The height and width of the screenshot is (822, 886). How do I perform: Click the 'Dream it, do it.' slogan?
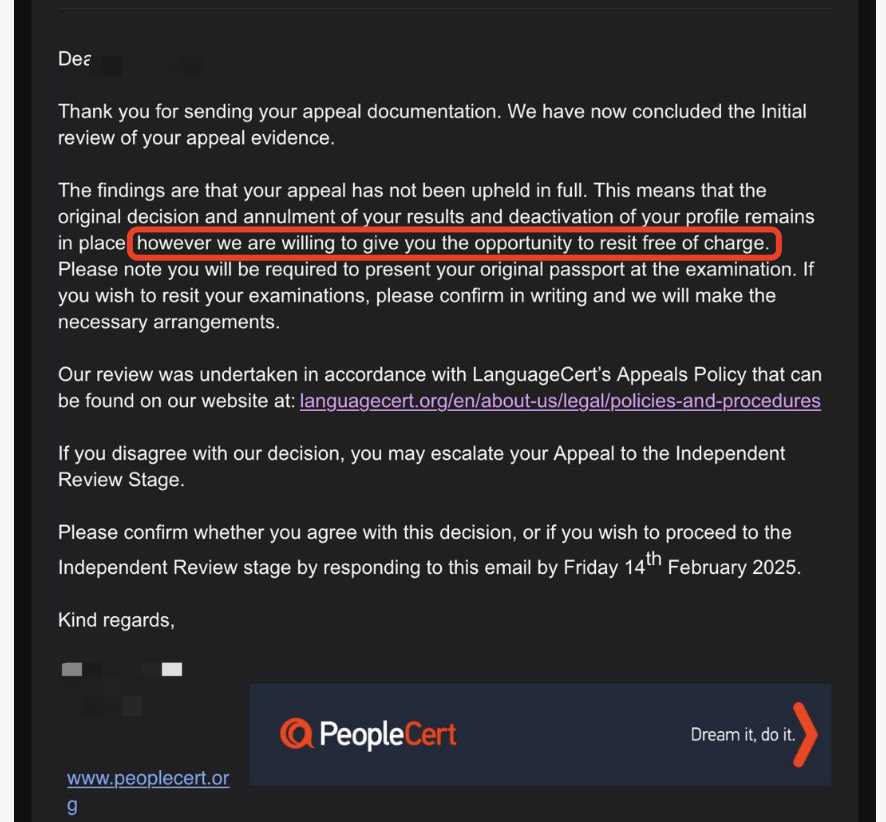pyautogui.click(x=742, y=734)
